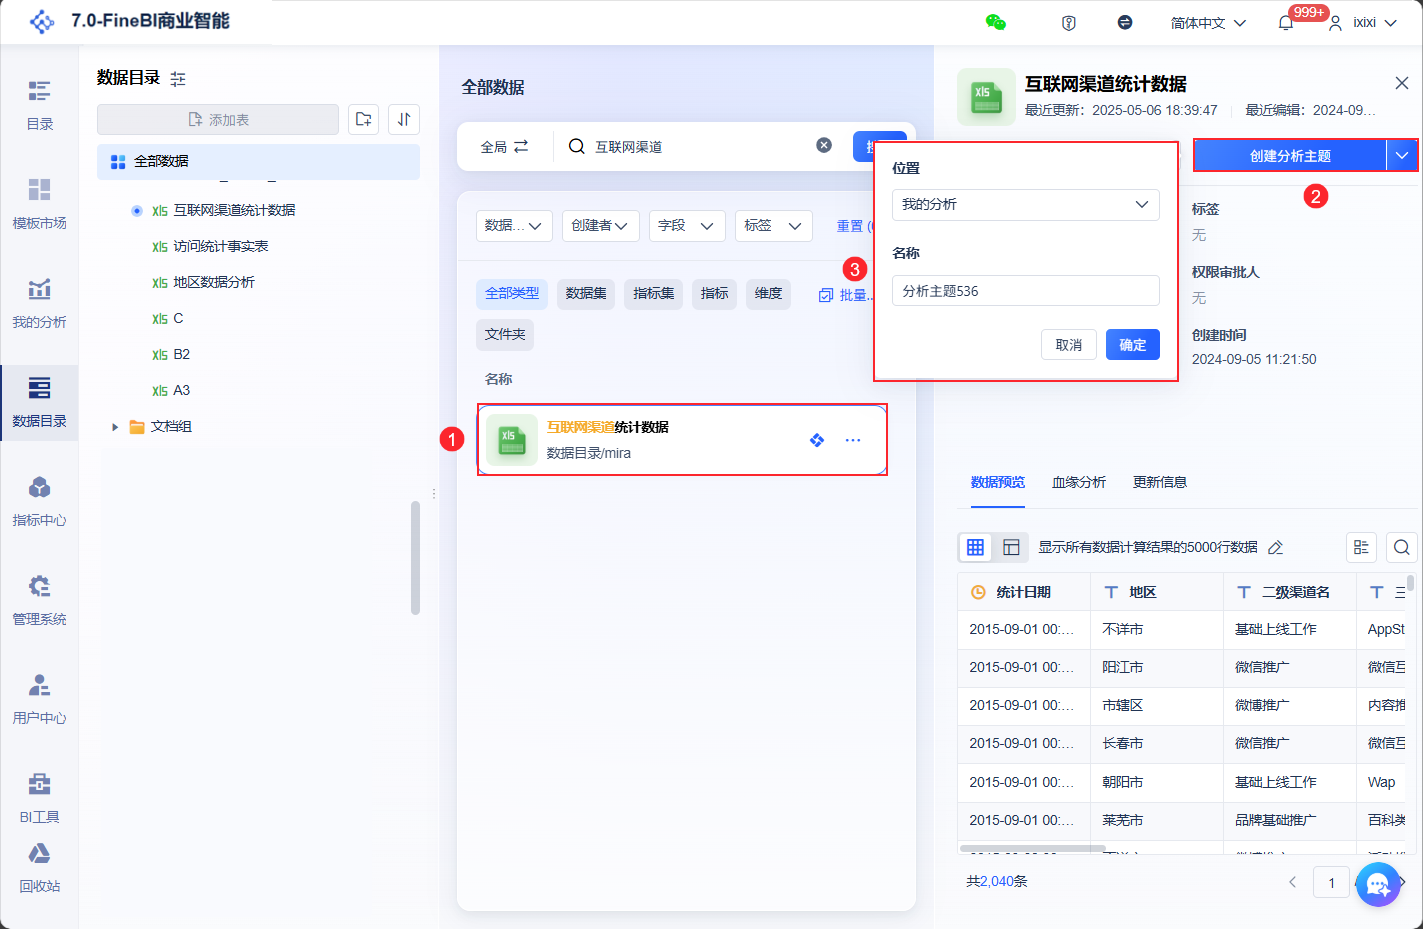Image resolution: width=1423 pixels, height=929 pixels.
Task: Click page number 1
Action: point(1331,882)
